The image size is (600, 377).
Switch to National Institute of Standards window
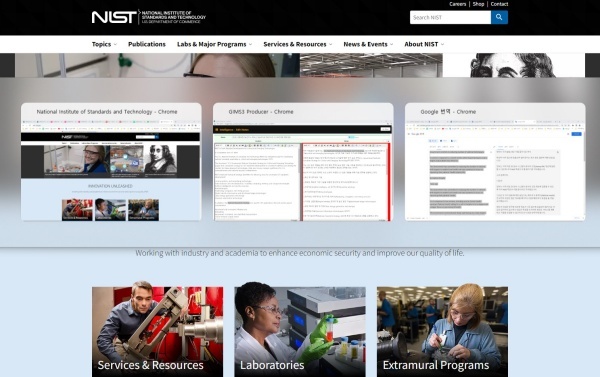click(x=111, y=162)
